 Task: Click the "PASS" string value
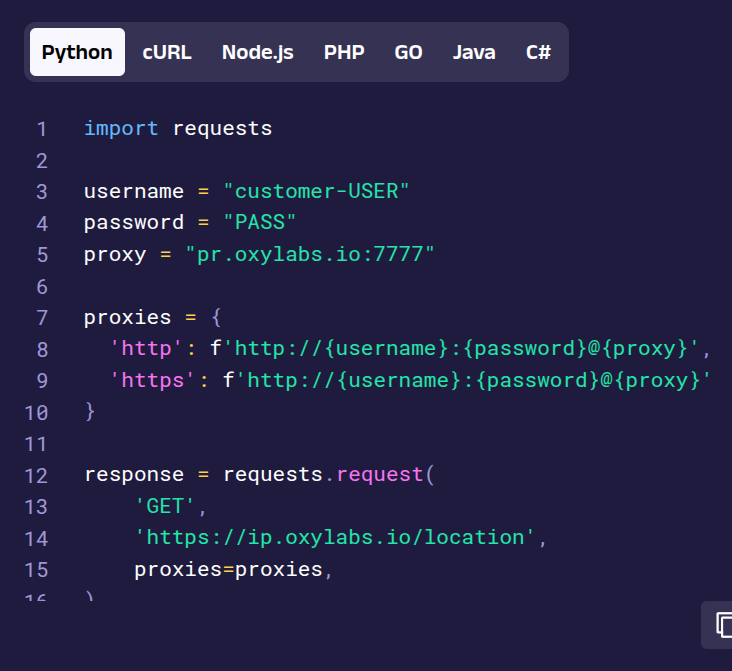pyautogui.click(x=260, y=222)
